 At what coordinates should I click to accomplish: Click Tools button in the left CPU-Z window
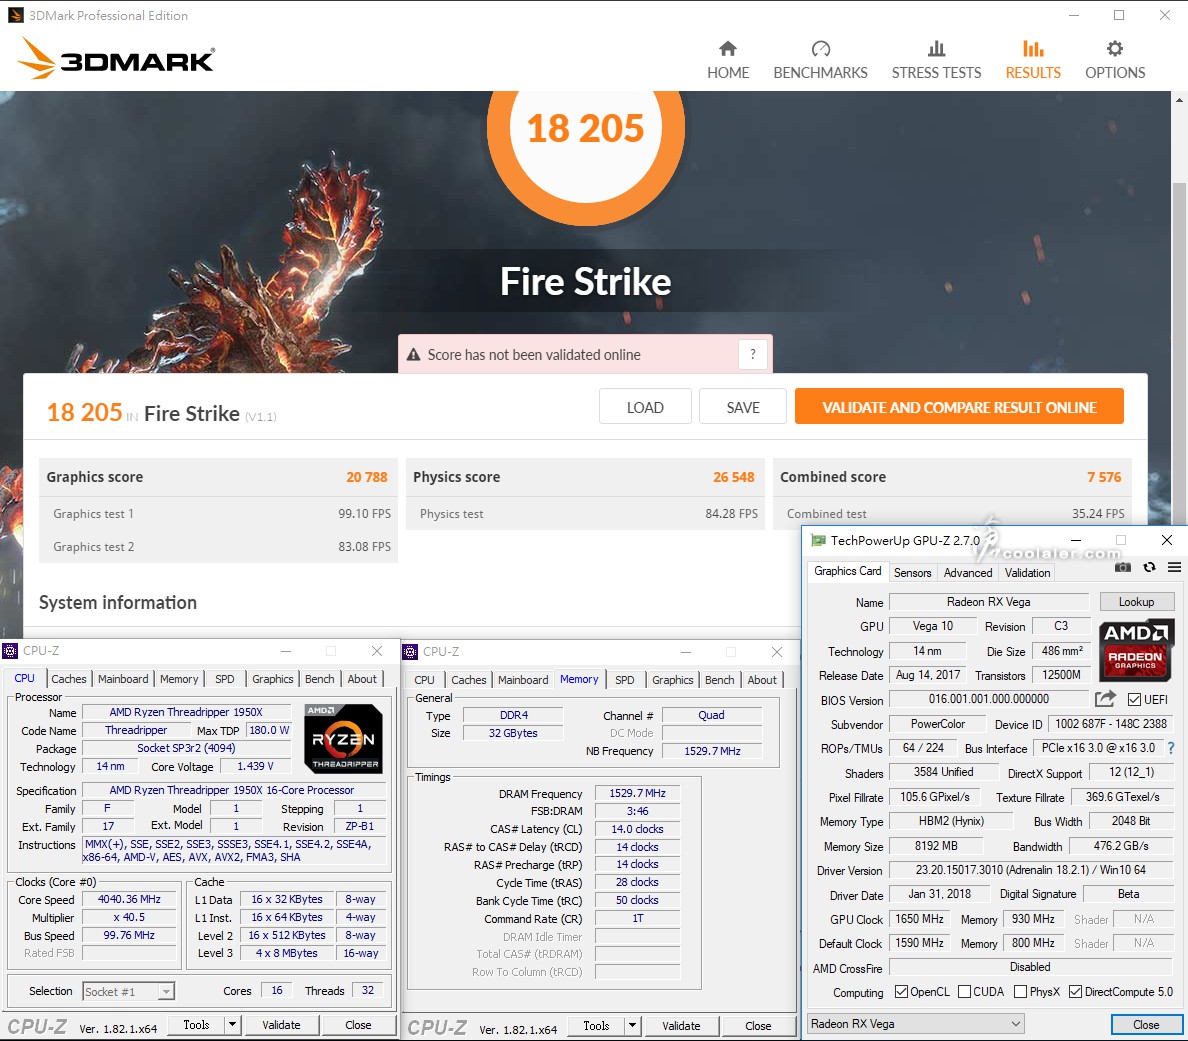[196, 1025]
